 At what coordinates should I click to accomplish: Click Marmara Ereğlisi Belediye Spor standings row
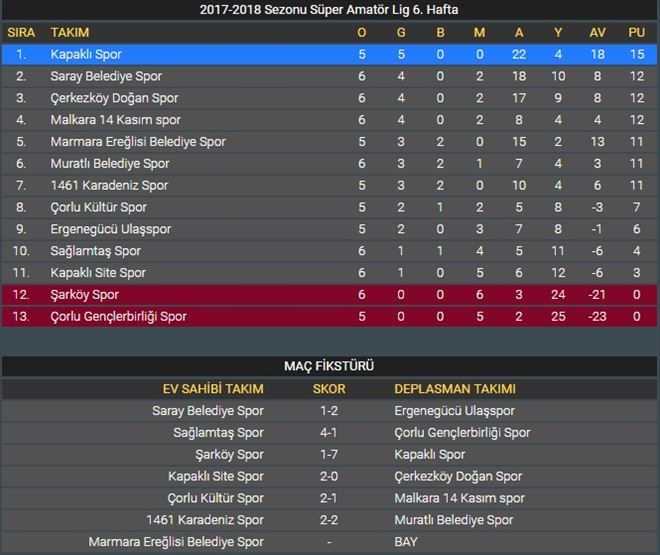pyautogui.click(x=138, y=142)
